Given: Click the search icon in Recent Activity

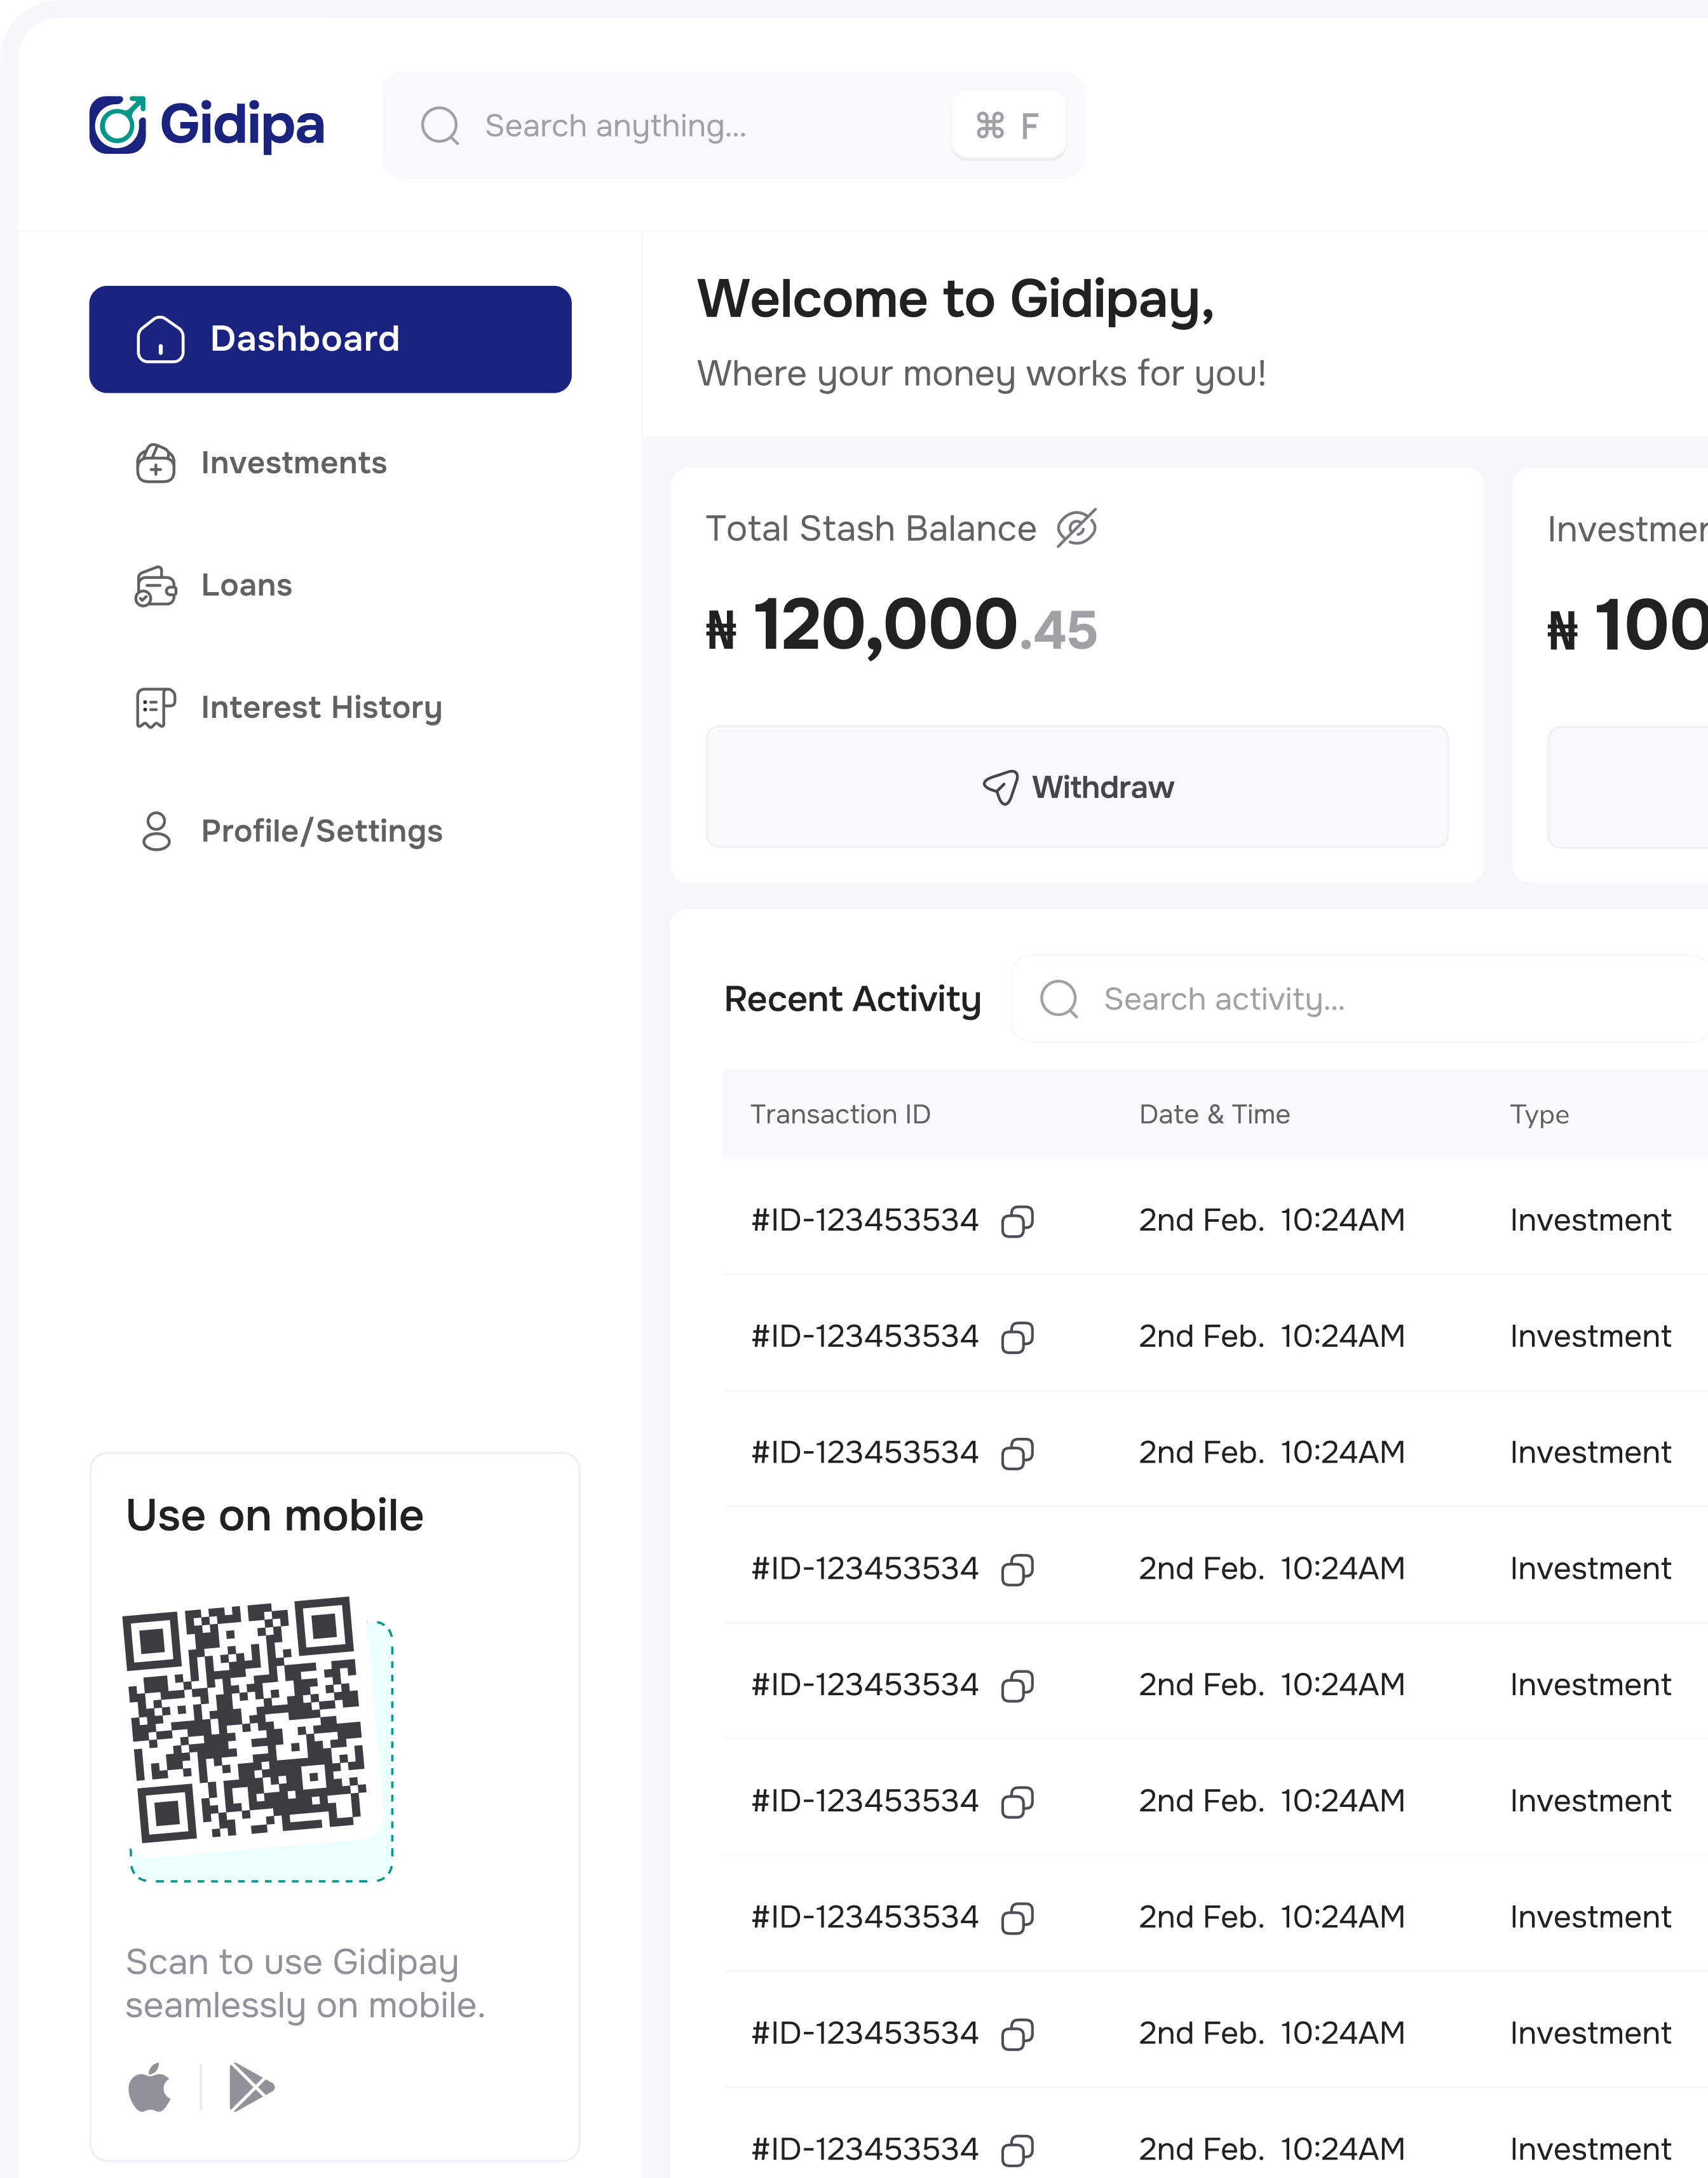Looking at the screenshot, I should [x=1059, y=999].
